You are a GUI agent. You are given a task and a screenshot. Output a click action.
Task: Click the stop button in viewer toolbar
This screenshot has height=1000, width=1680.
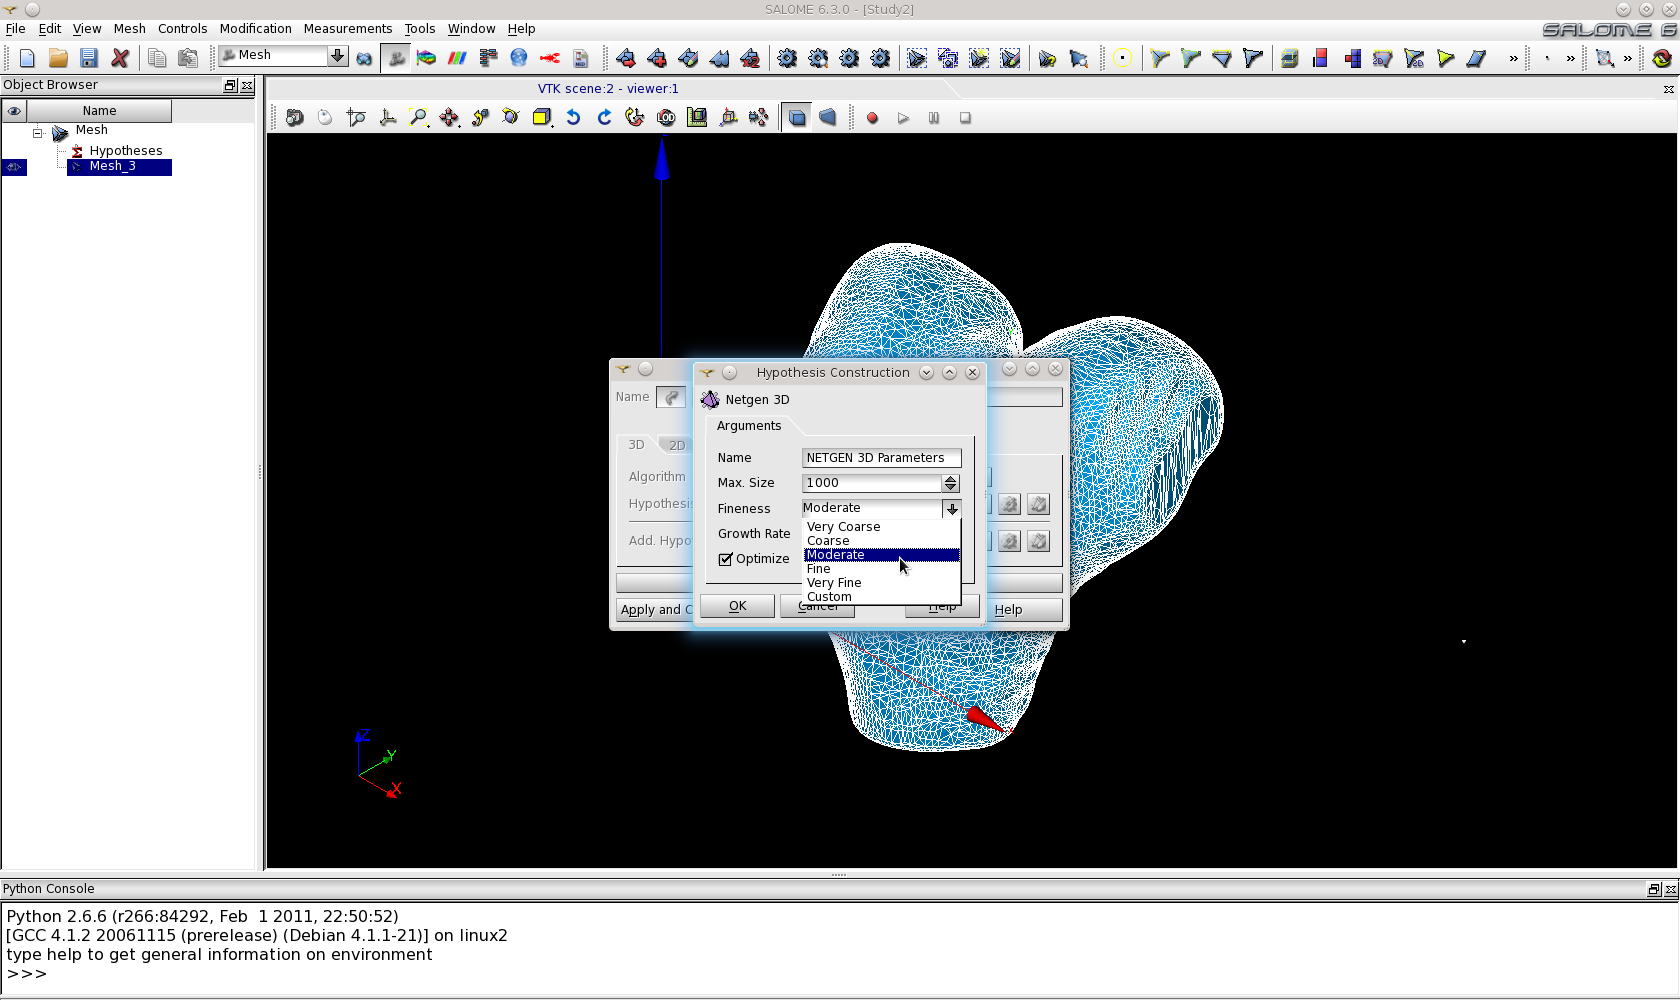point(965,118)
